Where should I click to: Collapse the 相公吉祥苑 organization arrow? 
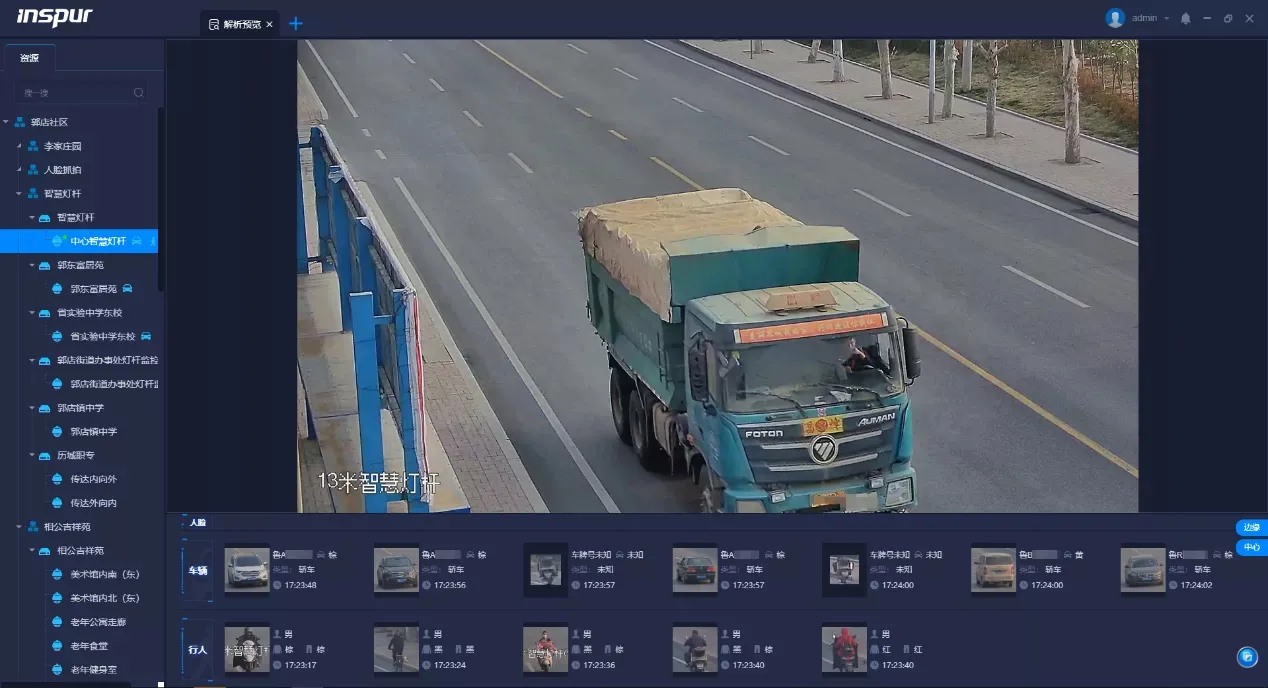tap(18, 527)
